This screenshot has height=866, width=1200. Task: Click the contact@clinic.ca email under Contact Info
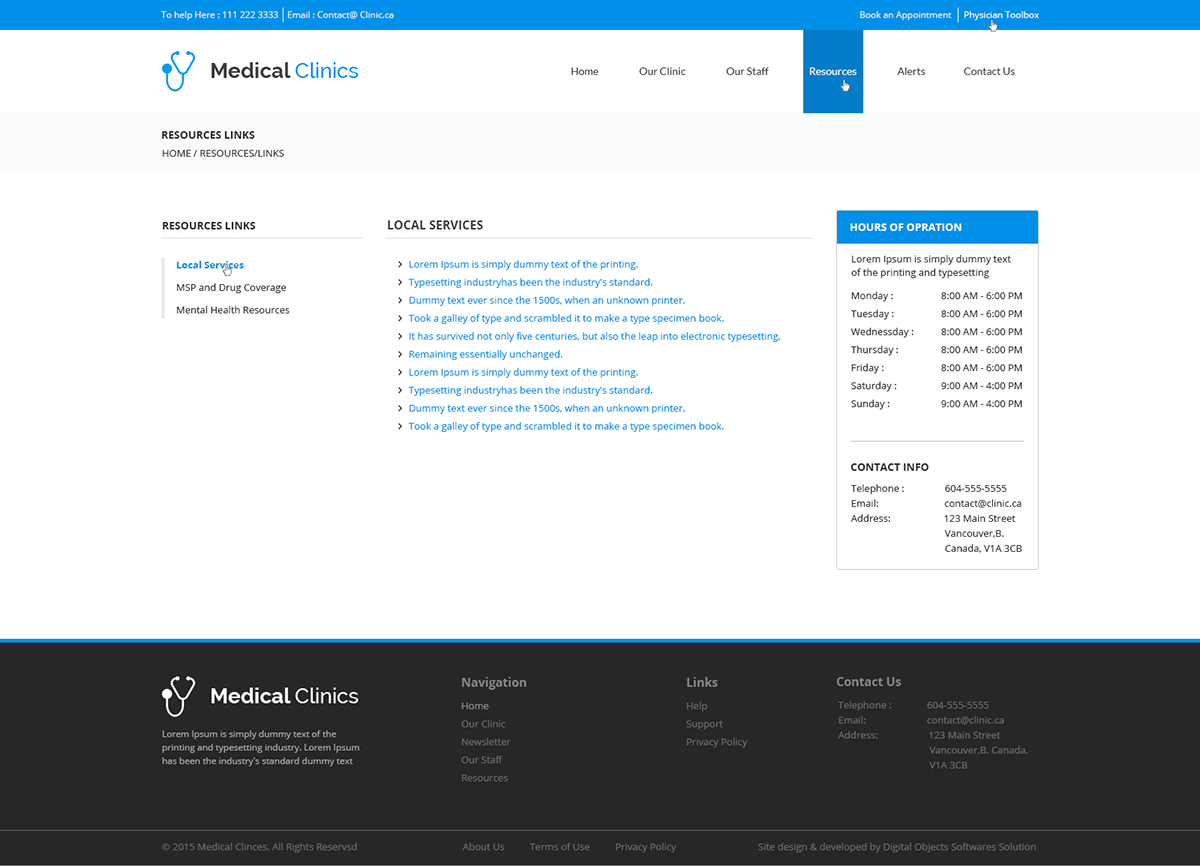coord(983,503)
